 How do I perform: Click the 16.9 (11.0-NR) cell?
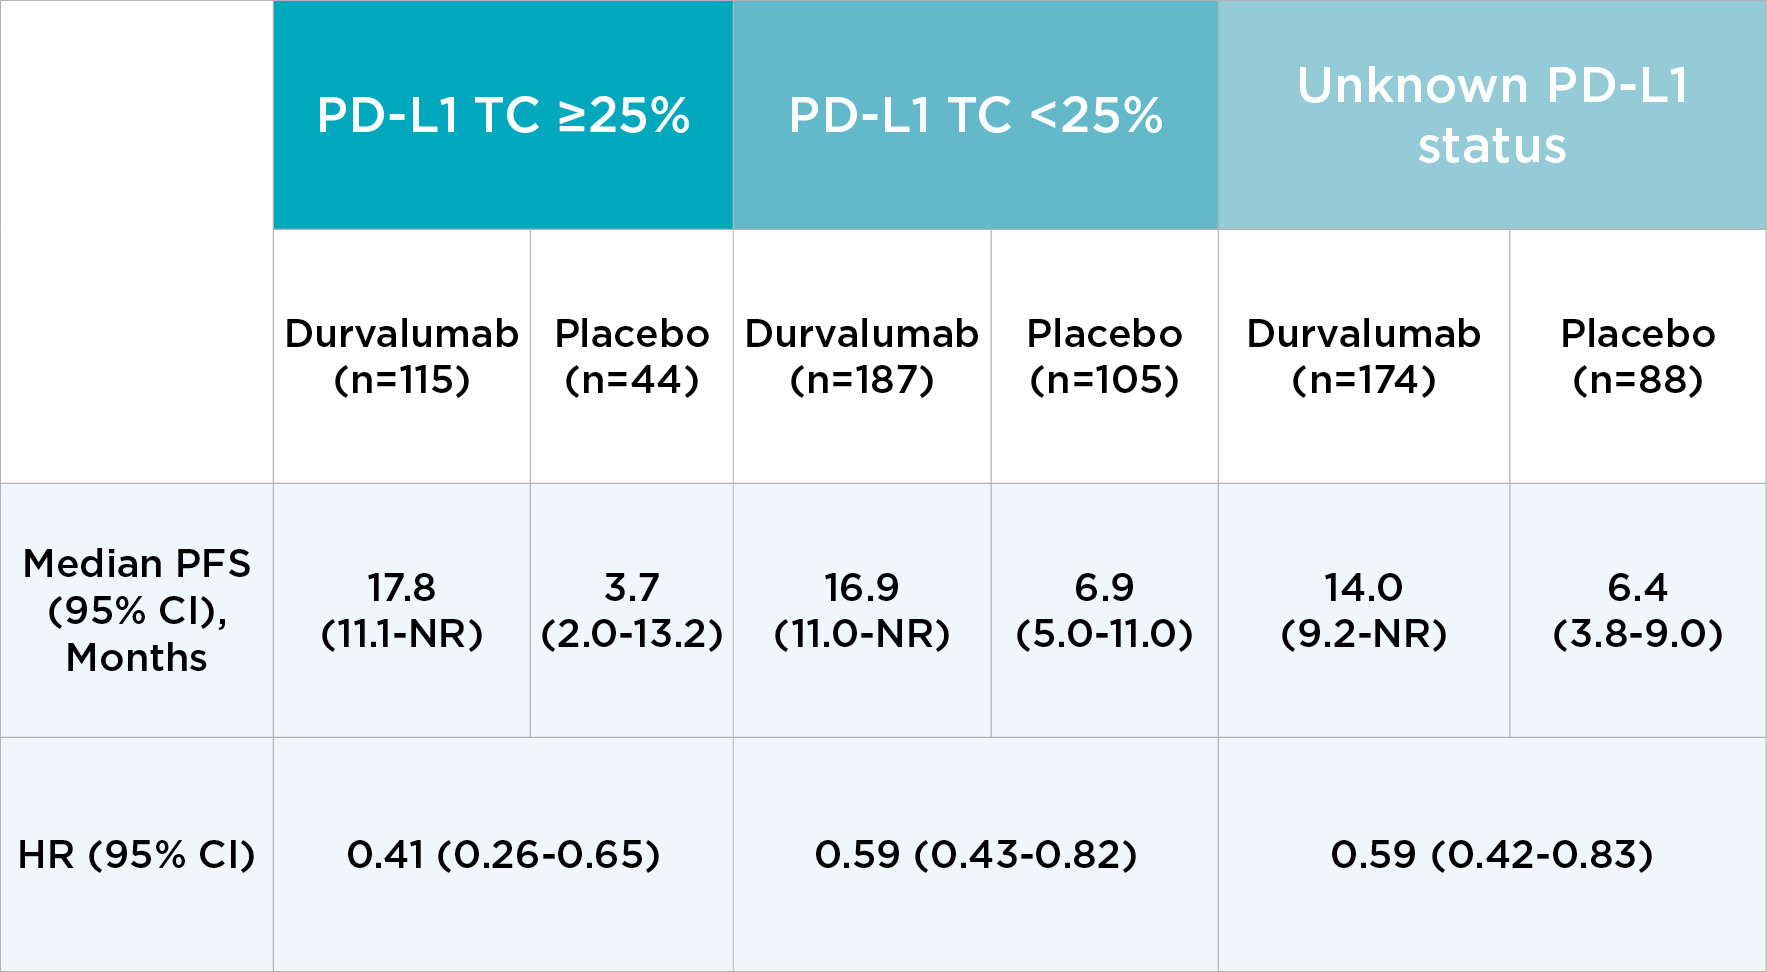coord(862,610)
